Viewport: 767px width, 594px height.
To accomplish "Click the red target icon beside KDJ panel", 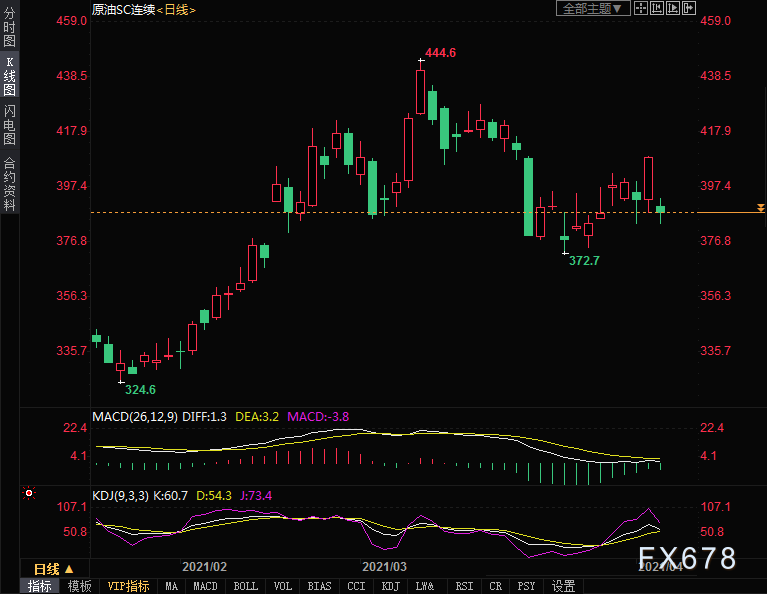I will 29,493.
